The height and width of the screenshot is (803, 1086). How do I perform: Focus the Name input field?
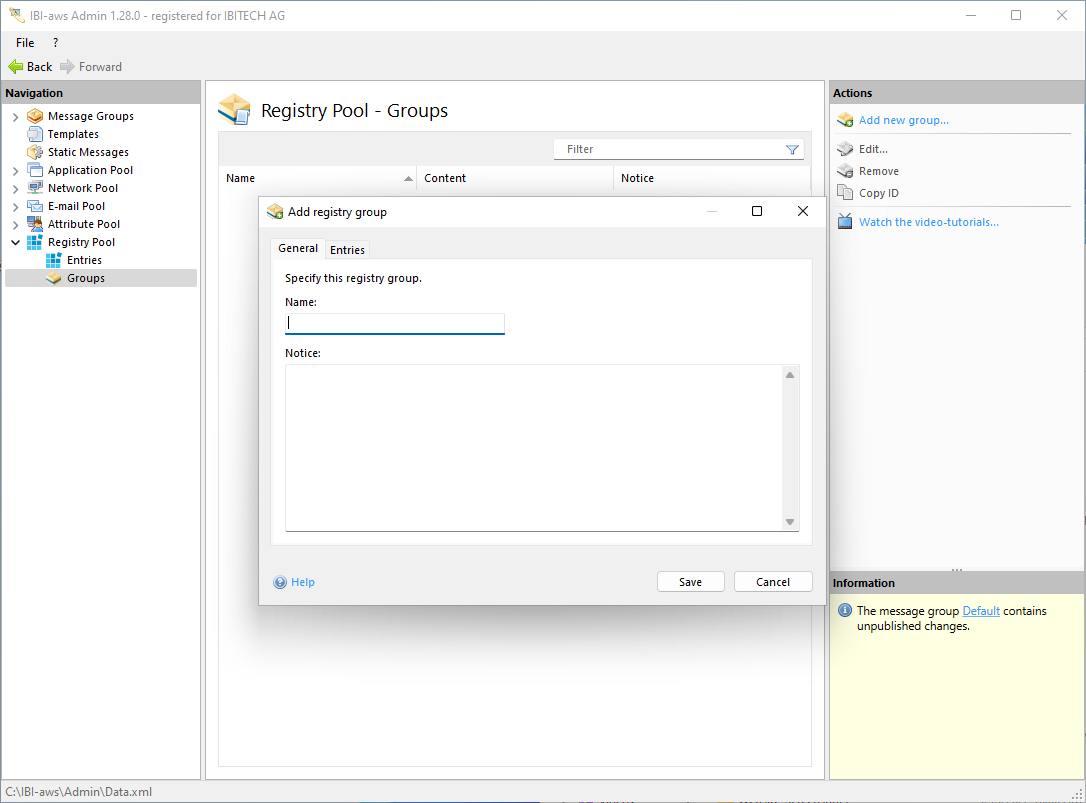pyautogui.click(x=395, y=323)
